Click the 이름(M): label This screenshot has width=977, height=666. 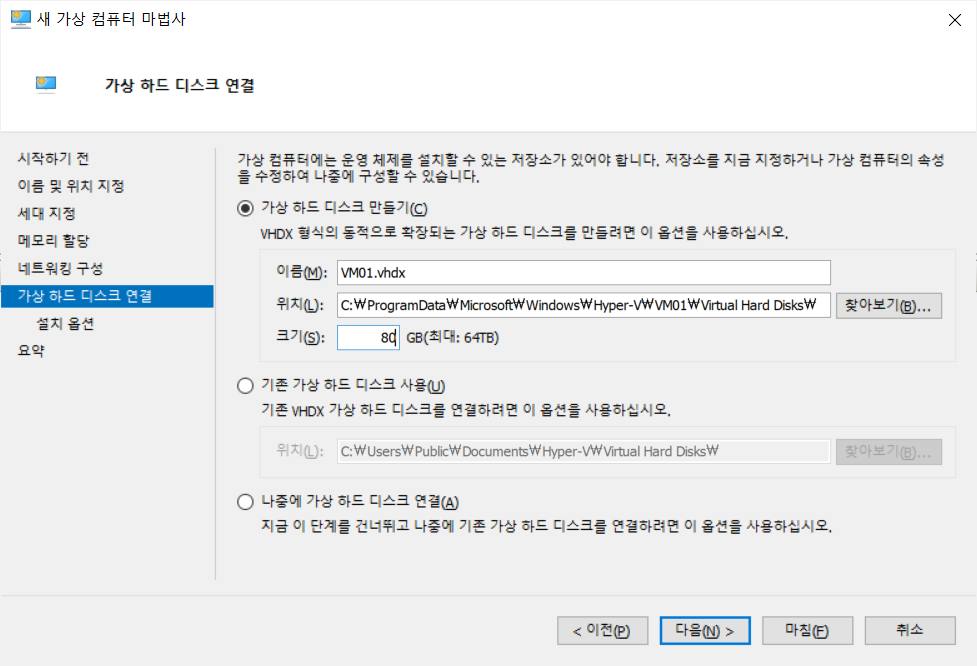[x=301, y=272]
